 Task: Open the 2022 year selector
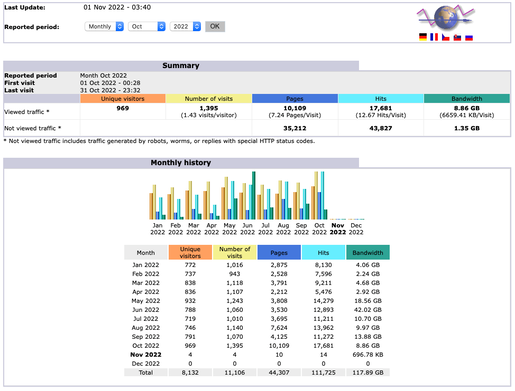185,26
